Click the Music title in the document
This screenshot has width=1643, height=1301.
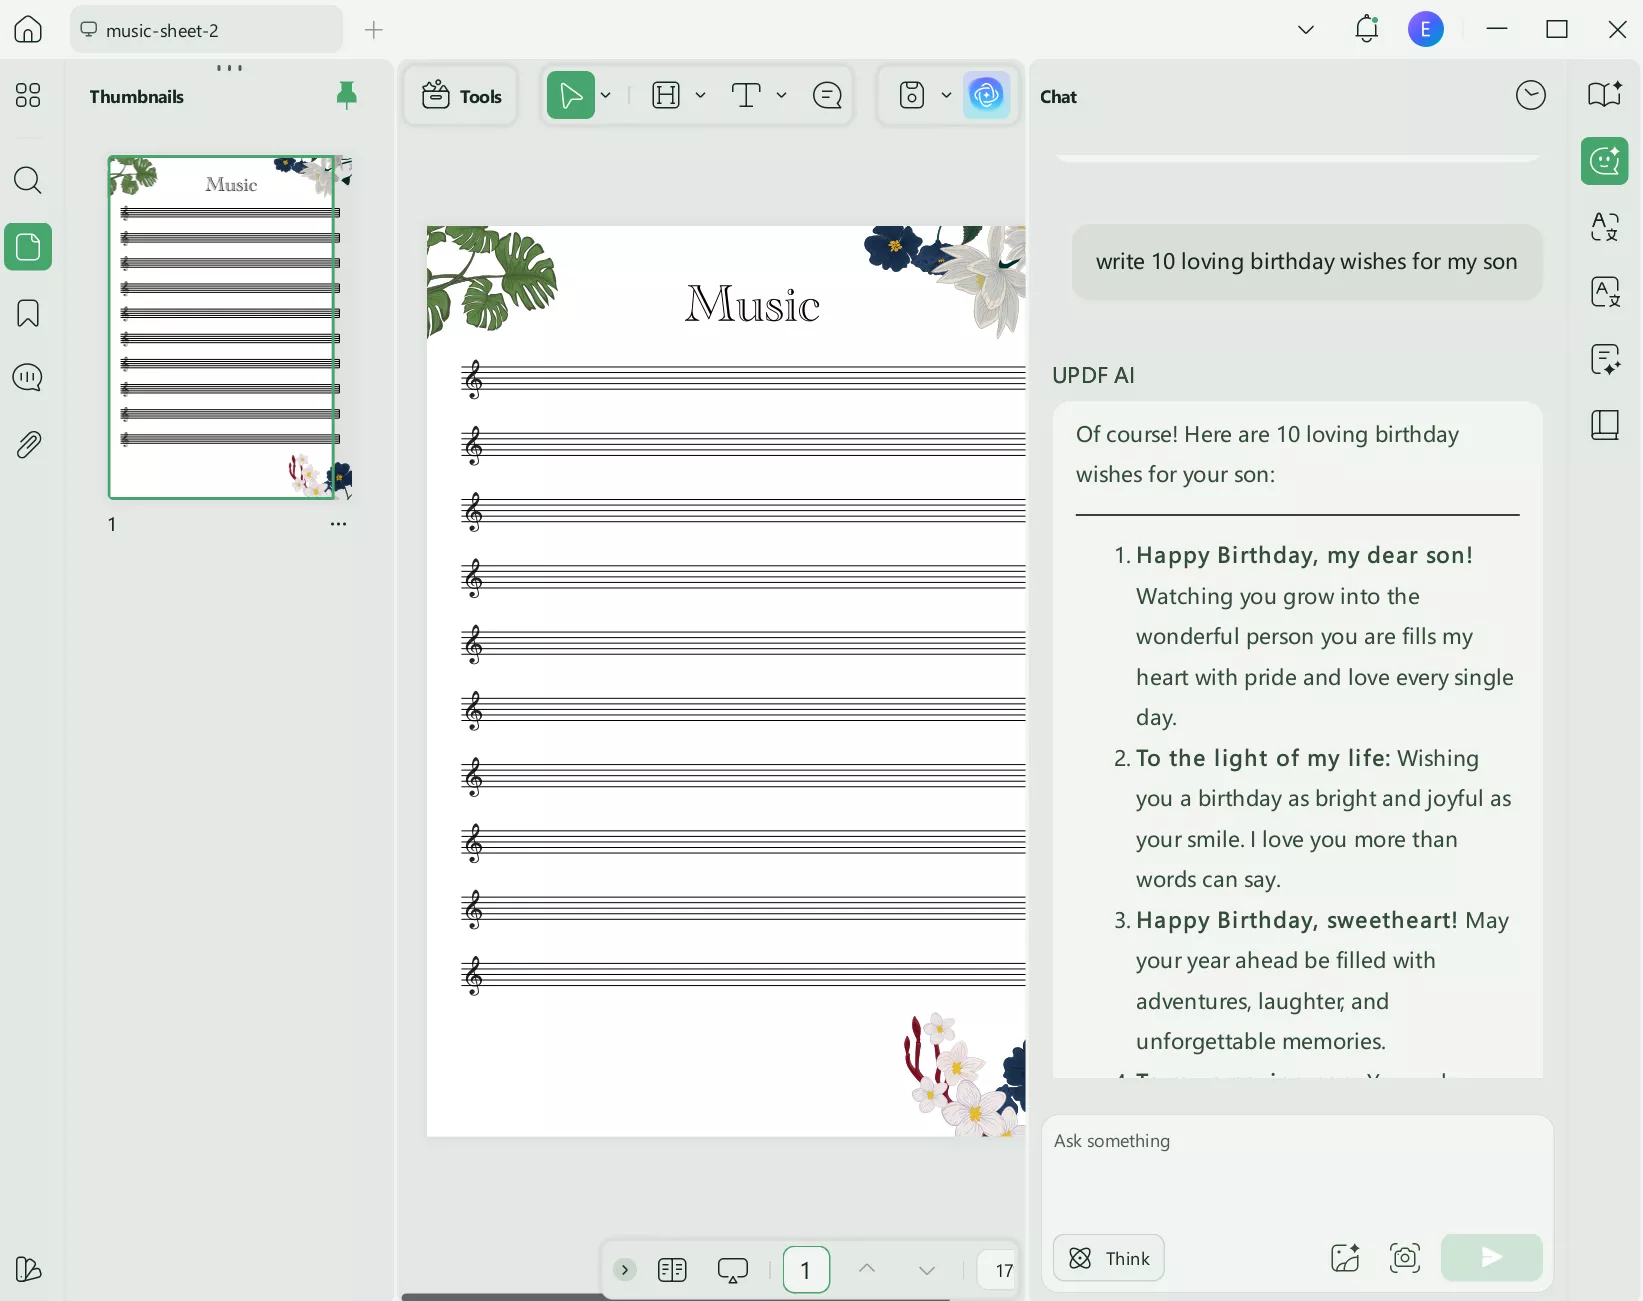tap(752, 304)
